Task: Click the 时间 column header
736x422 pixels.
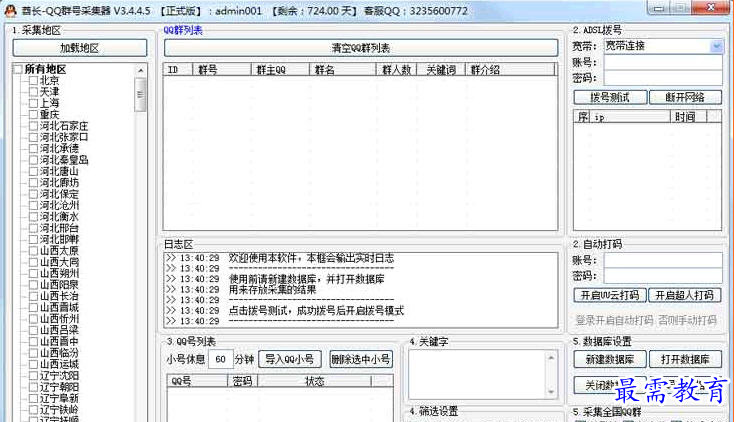Action: pos(688,117)
